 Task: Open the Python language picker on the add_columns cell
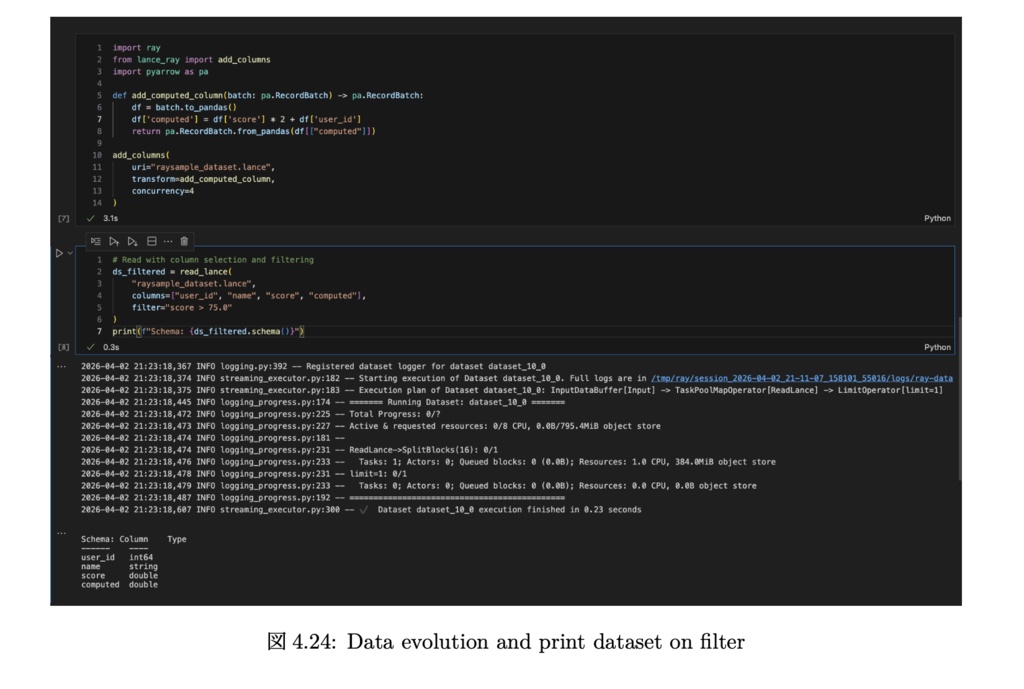[x=938, y=218]
